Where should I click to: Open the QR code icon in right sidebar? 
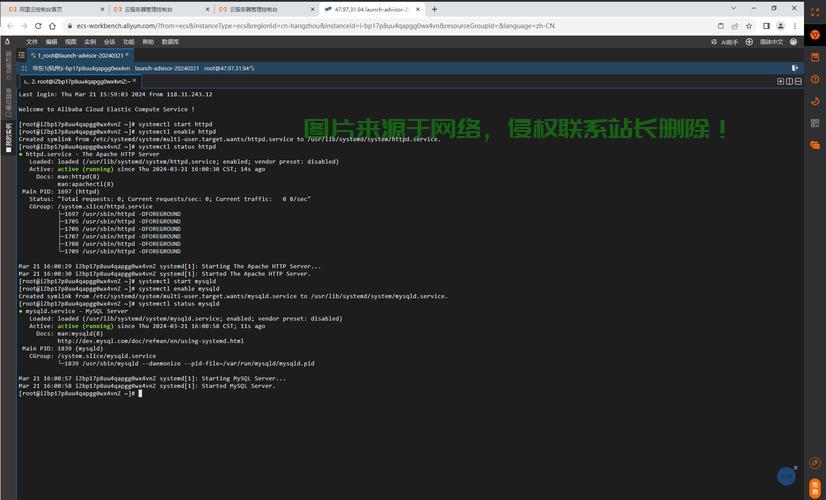point(815,123)
